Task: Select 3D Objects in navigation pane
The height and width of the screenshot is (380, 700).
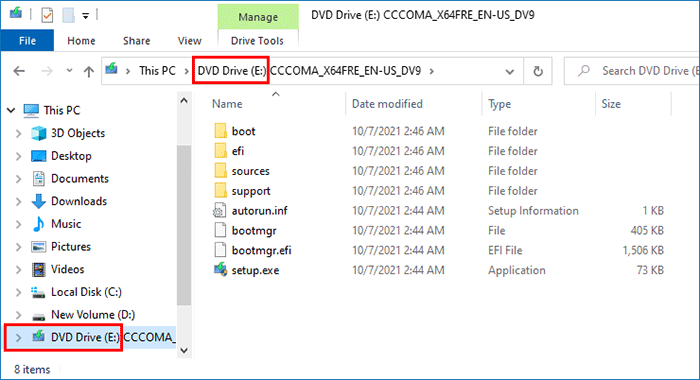Action: pos(78,133)
